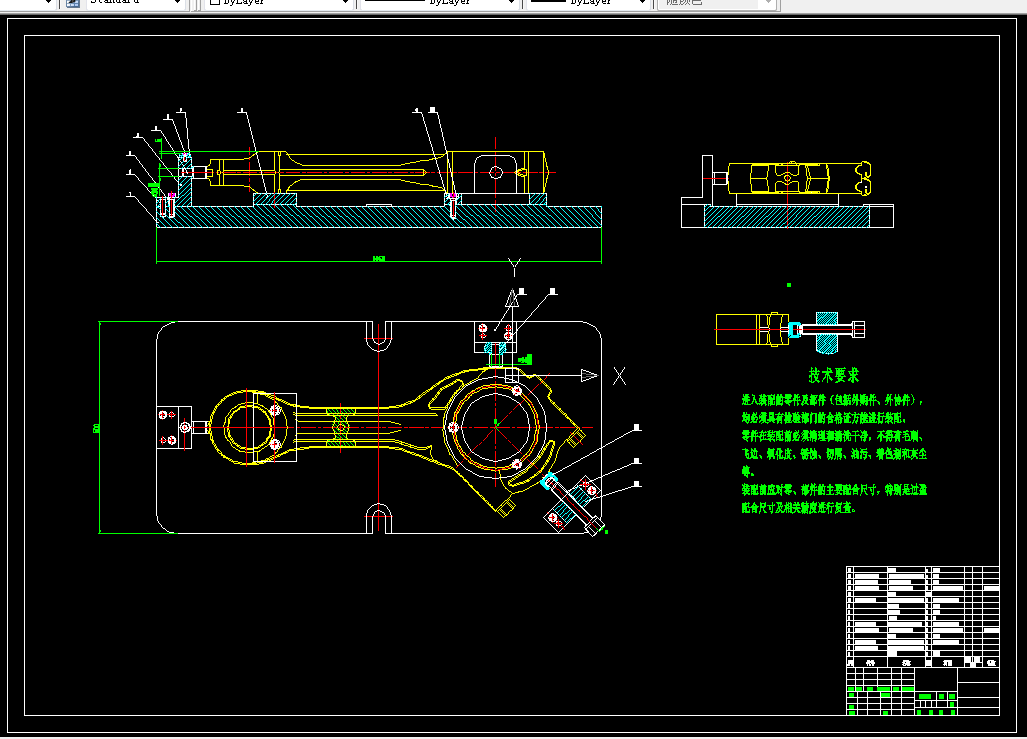Click the X axis label

point(619,375)
